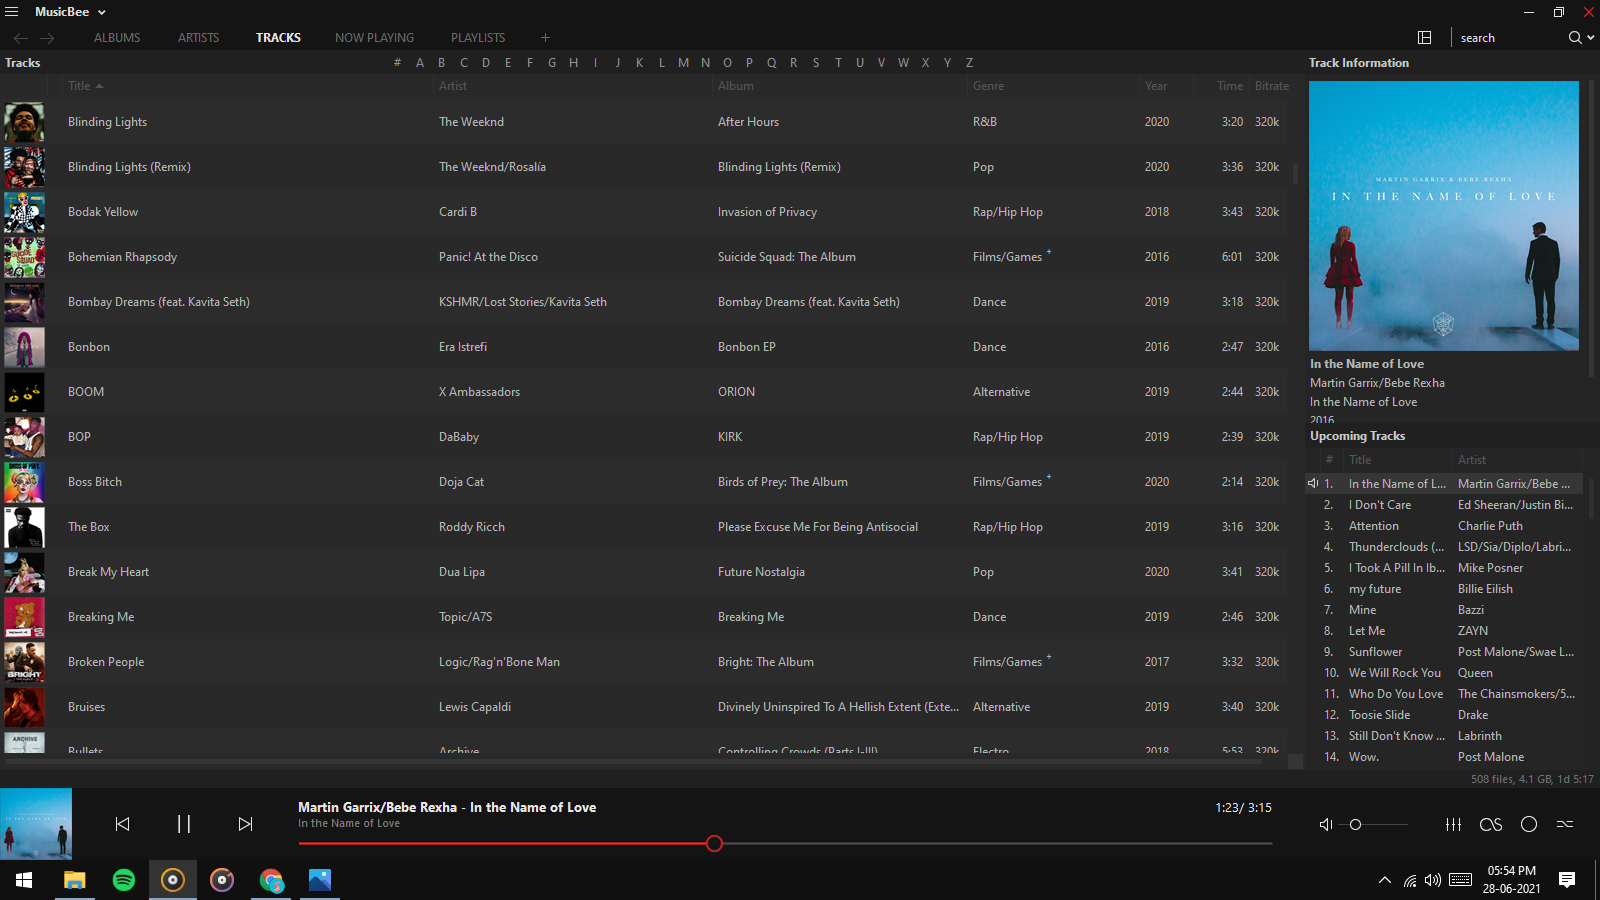Sort tracks by the Artist column

[x=453, y=86]
